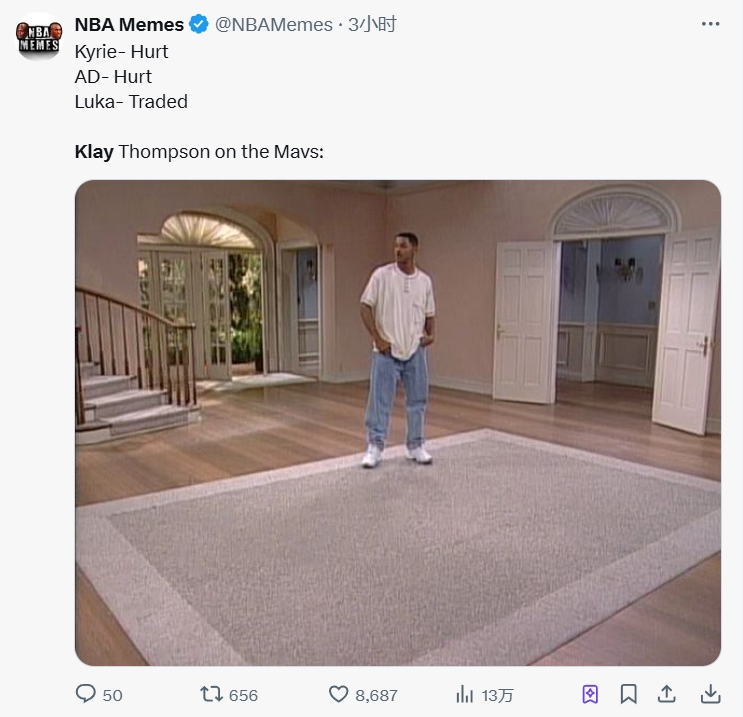Like the tweet with the heart icon
This screenshot has height=717, width=743.
pos(339,694)
